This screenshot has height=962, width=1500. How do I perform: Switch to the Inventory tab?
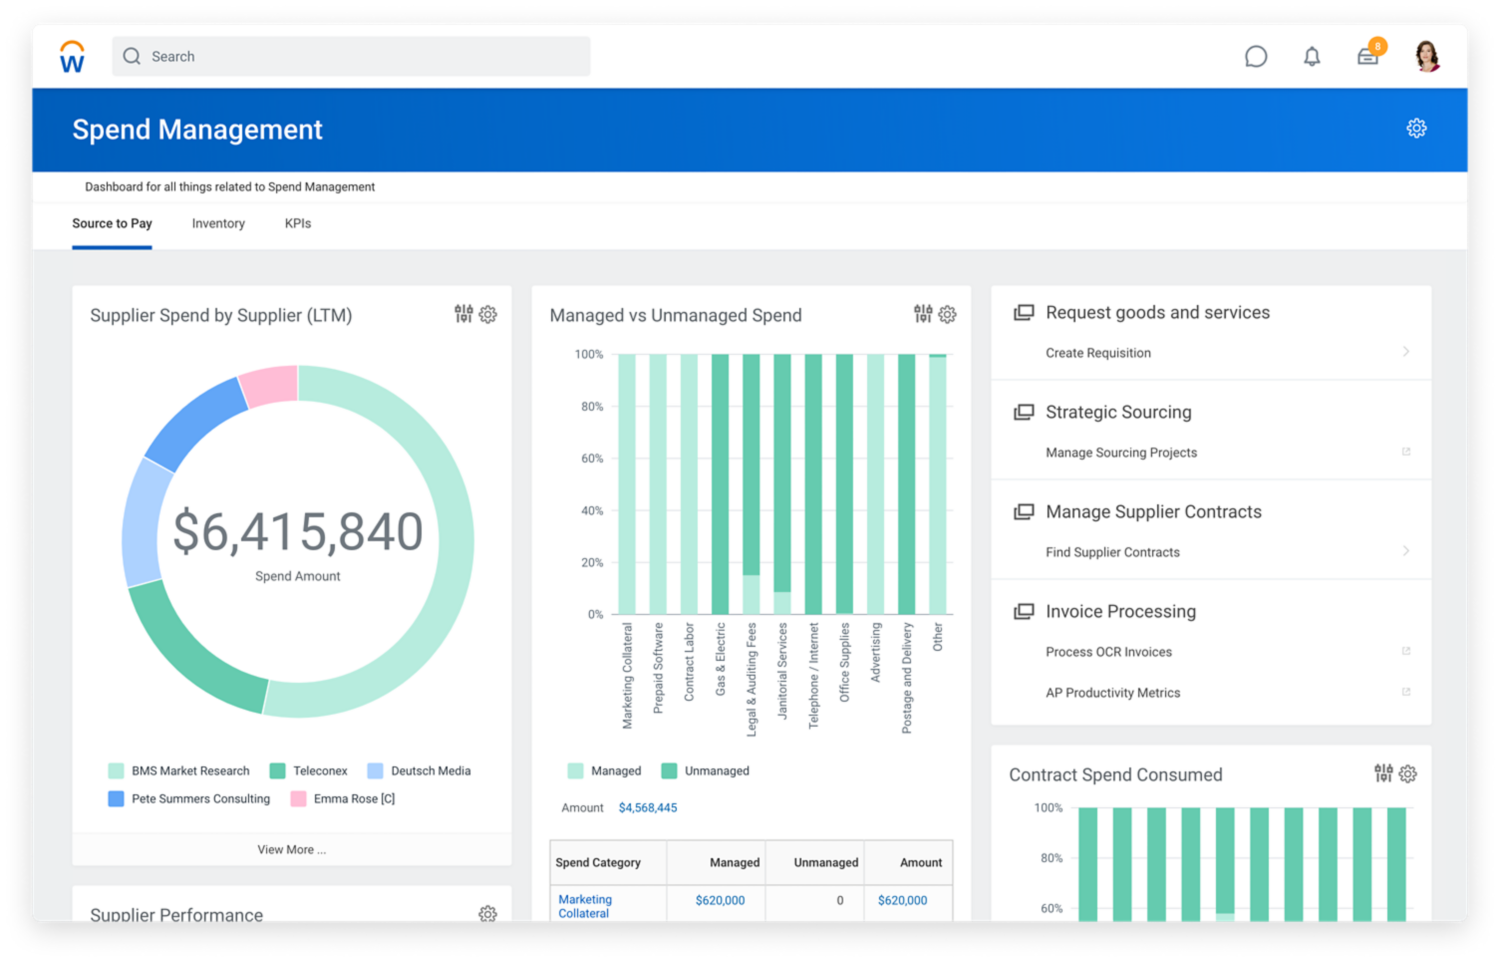(218, 223)
